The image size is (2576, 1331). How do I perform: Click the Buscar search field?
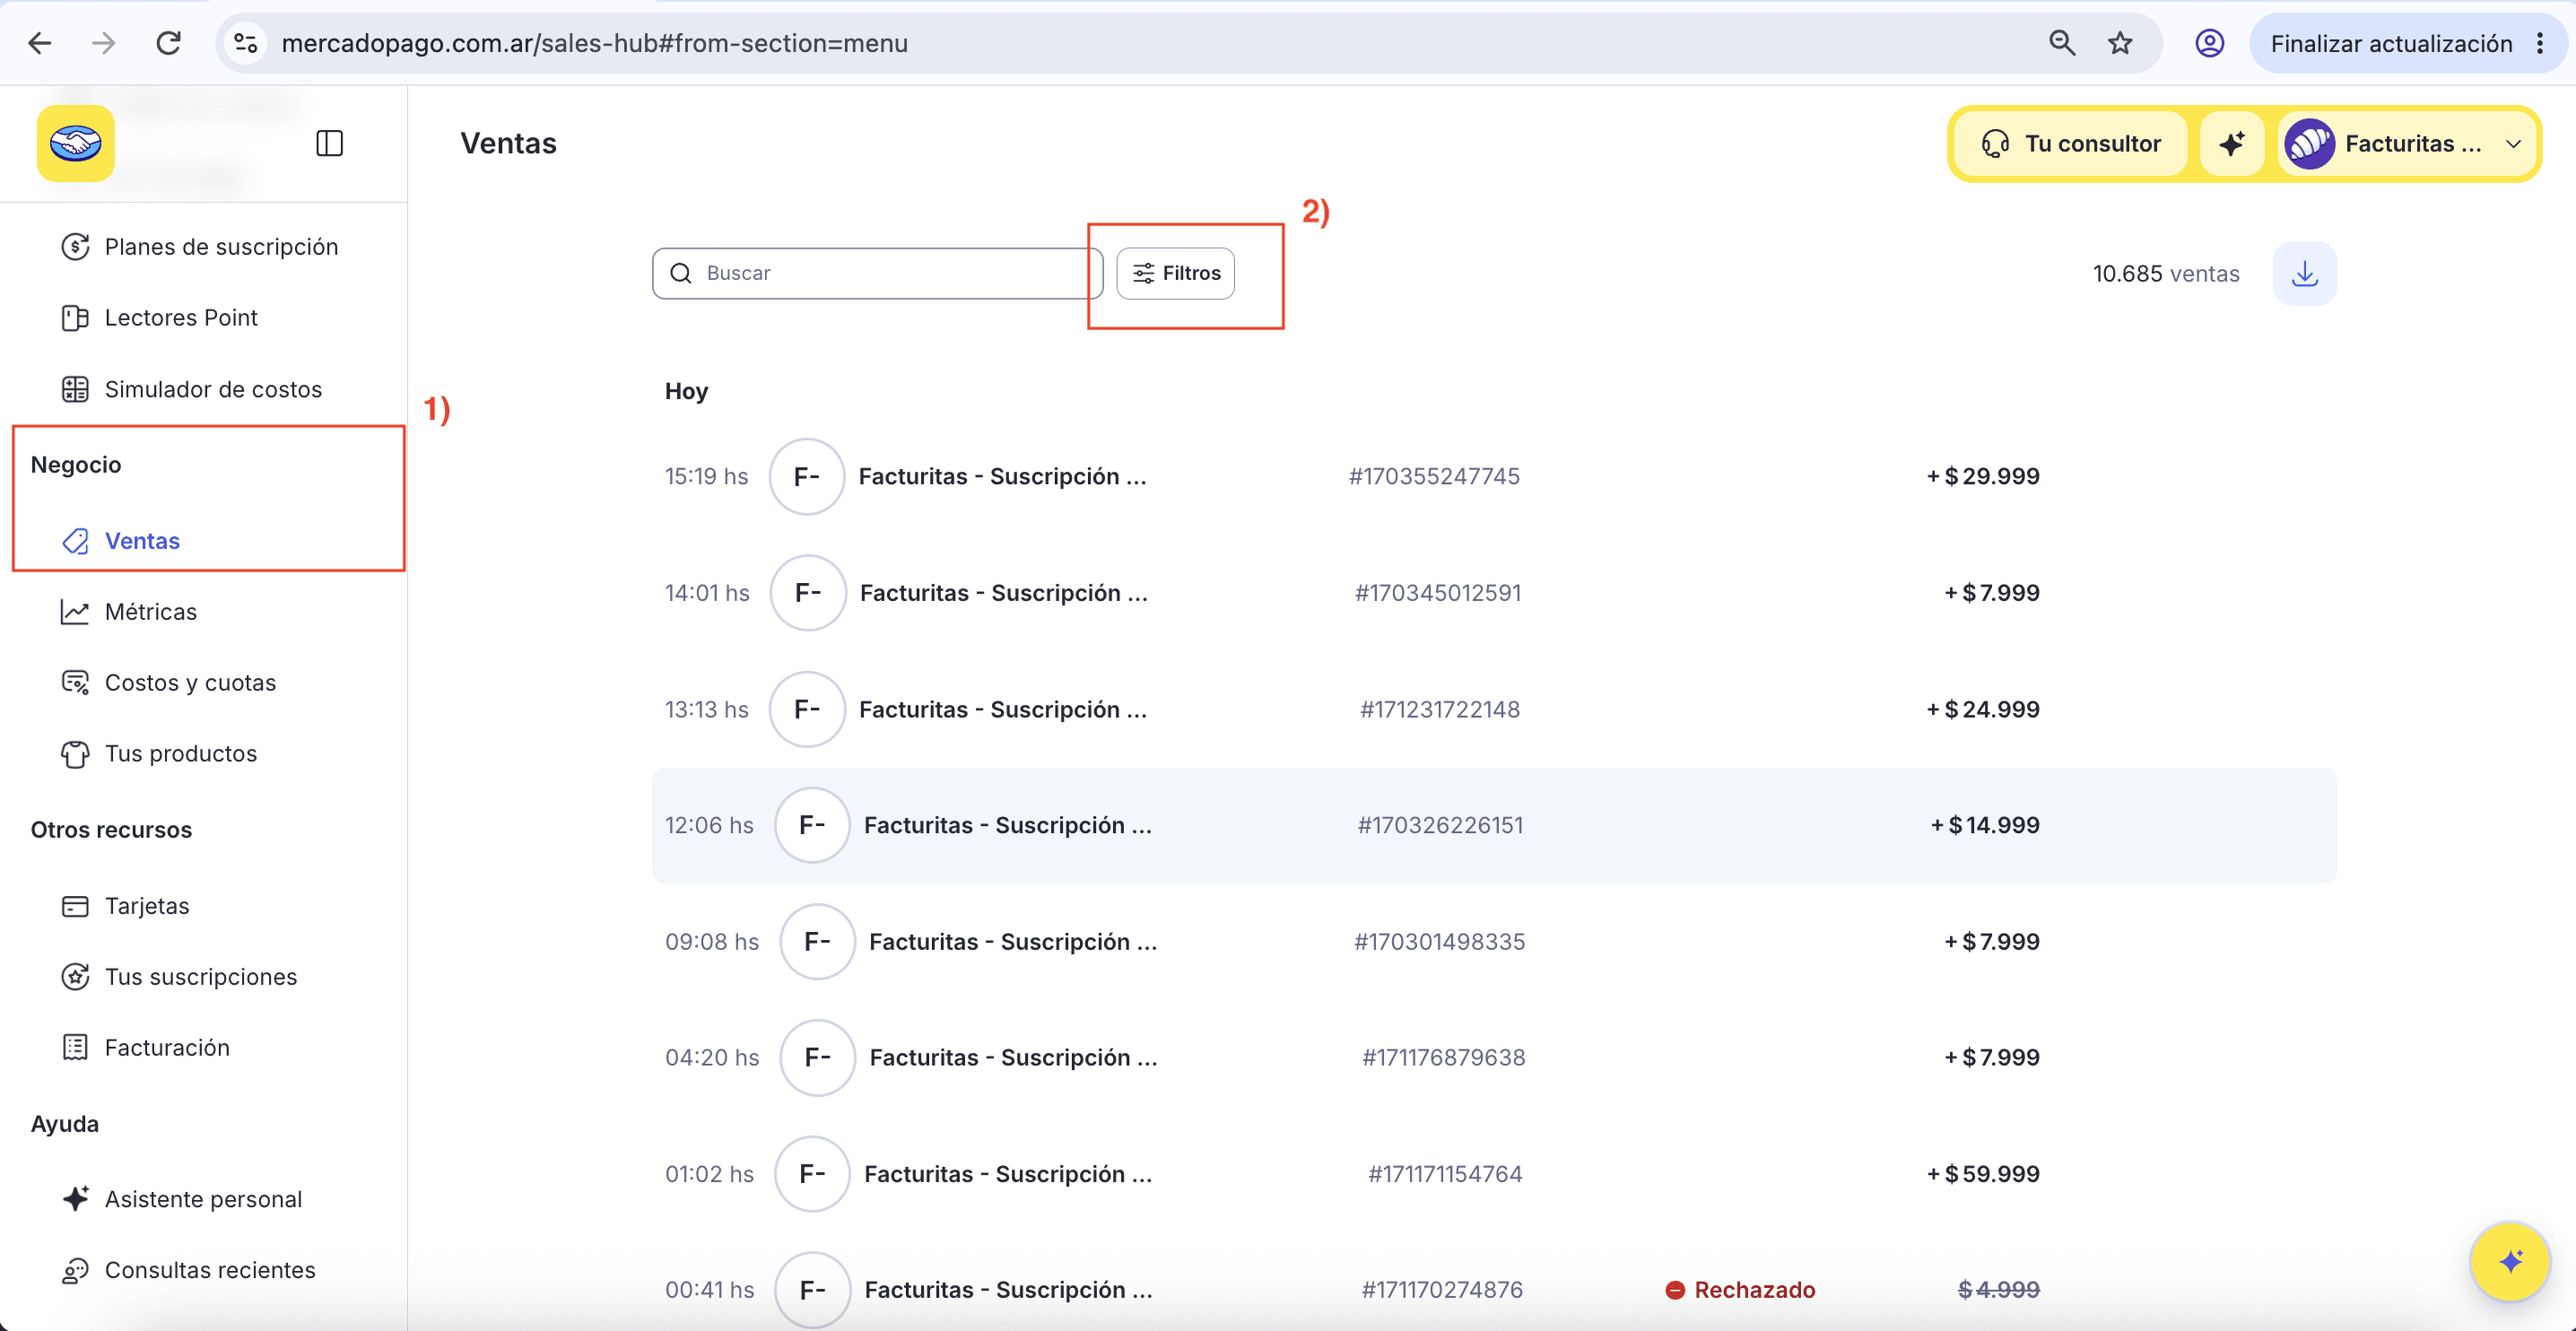pyautogui.click(x=877, y=273)
